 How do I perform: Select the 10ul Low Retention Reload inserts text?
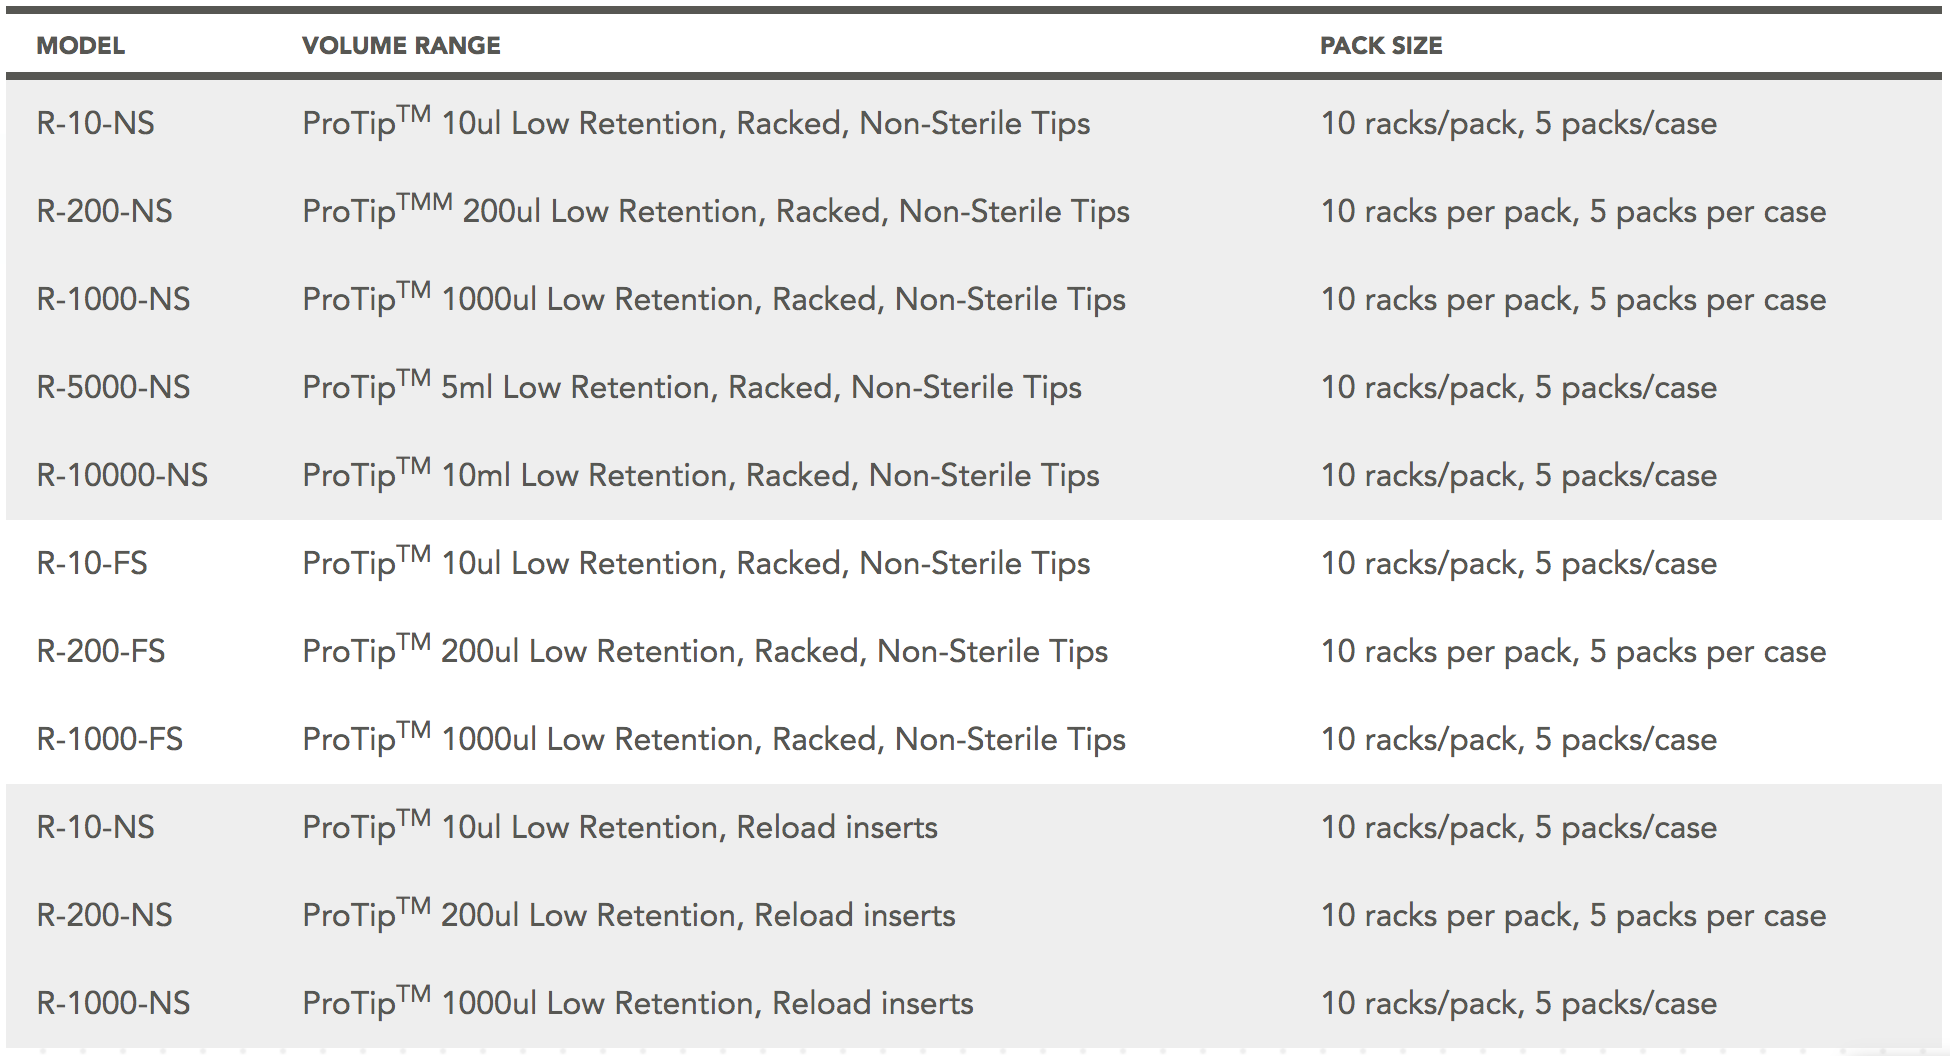(x=620, y=828)
